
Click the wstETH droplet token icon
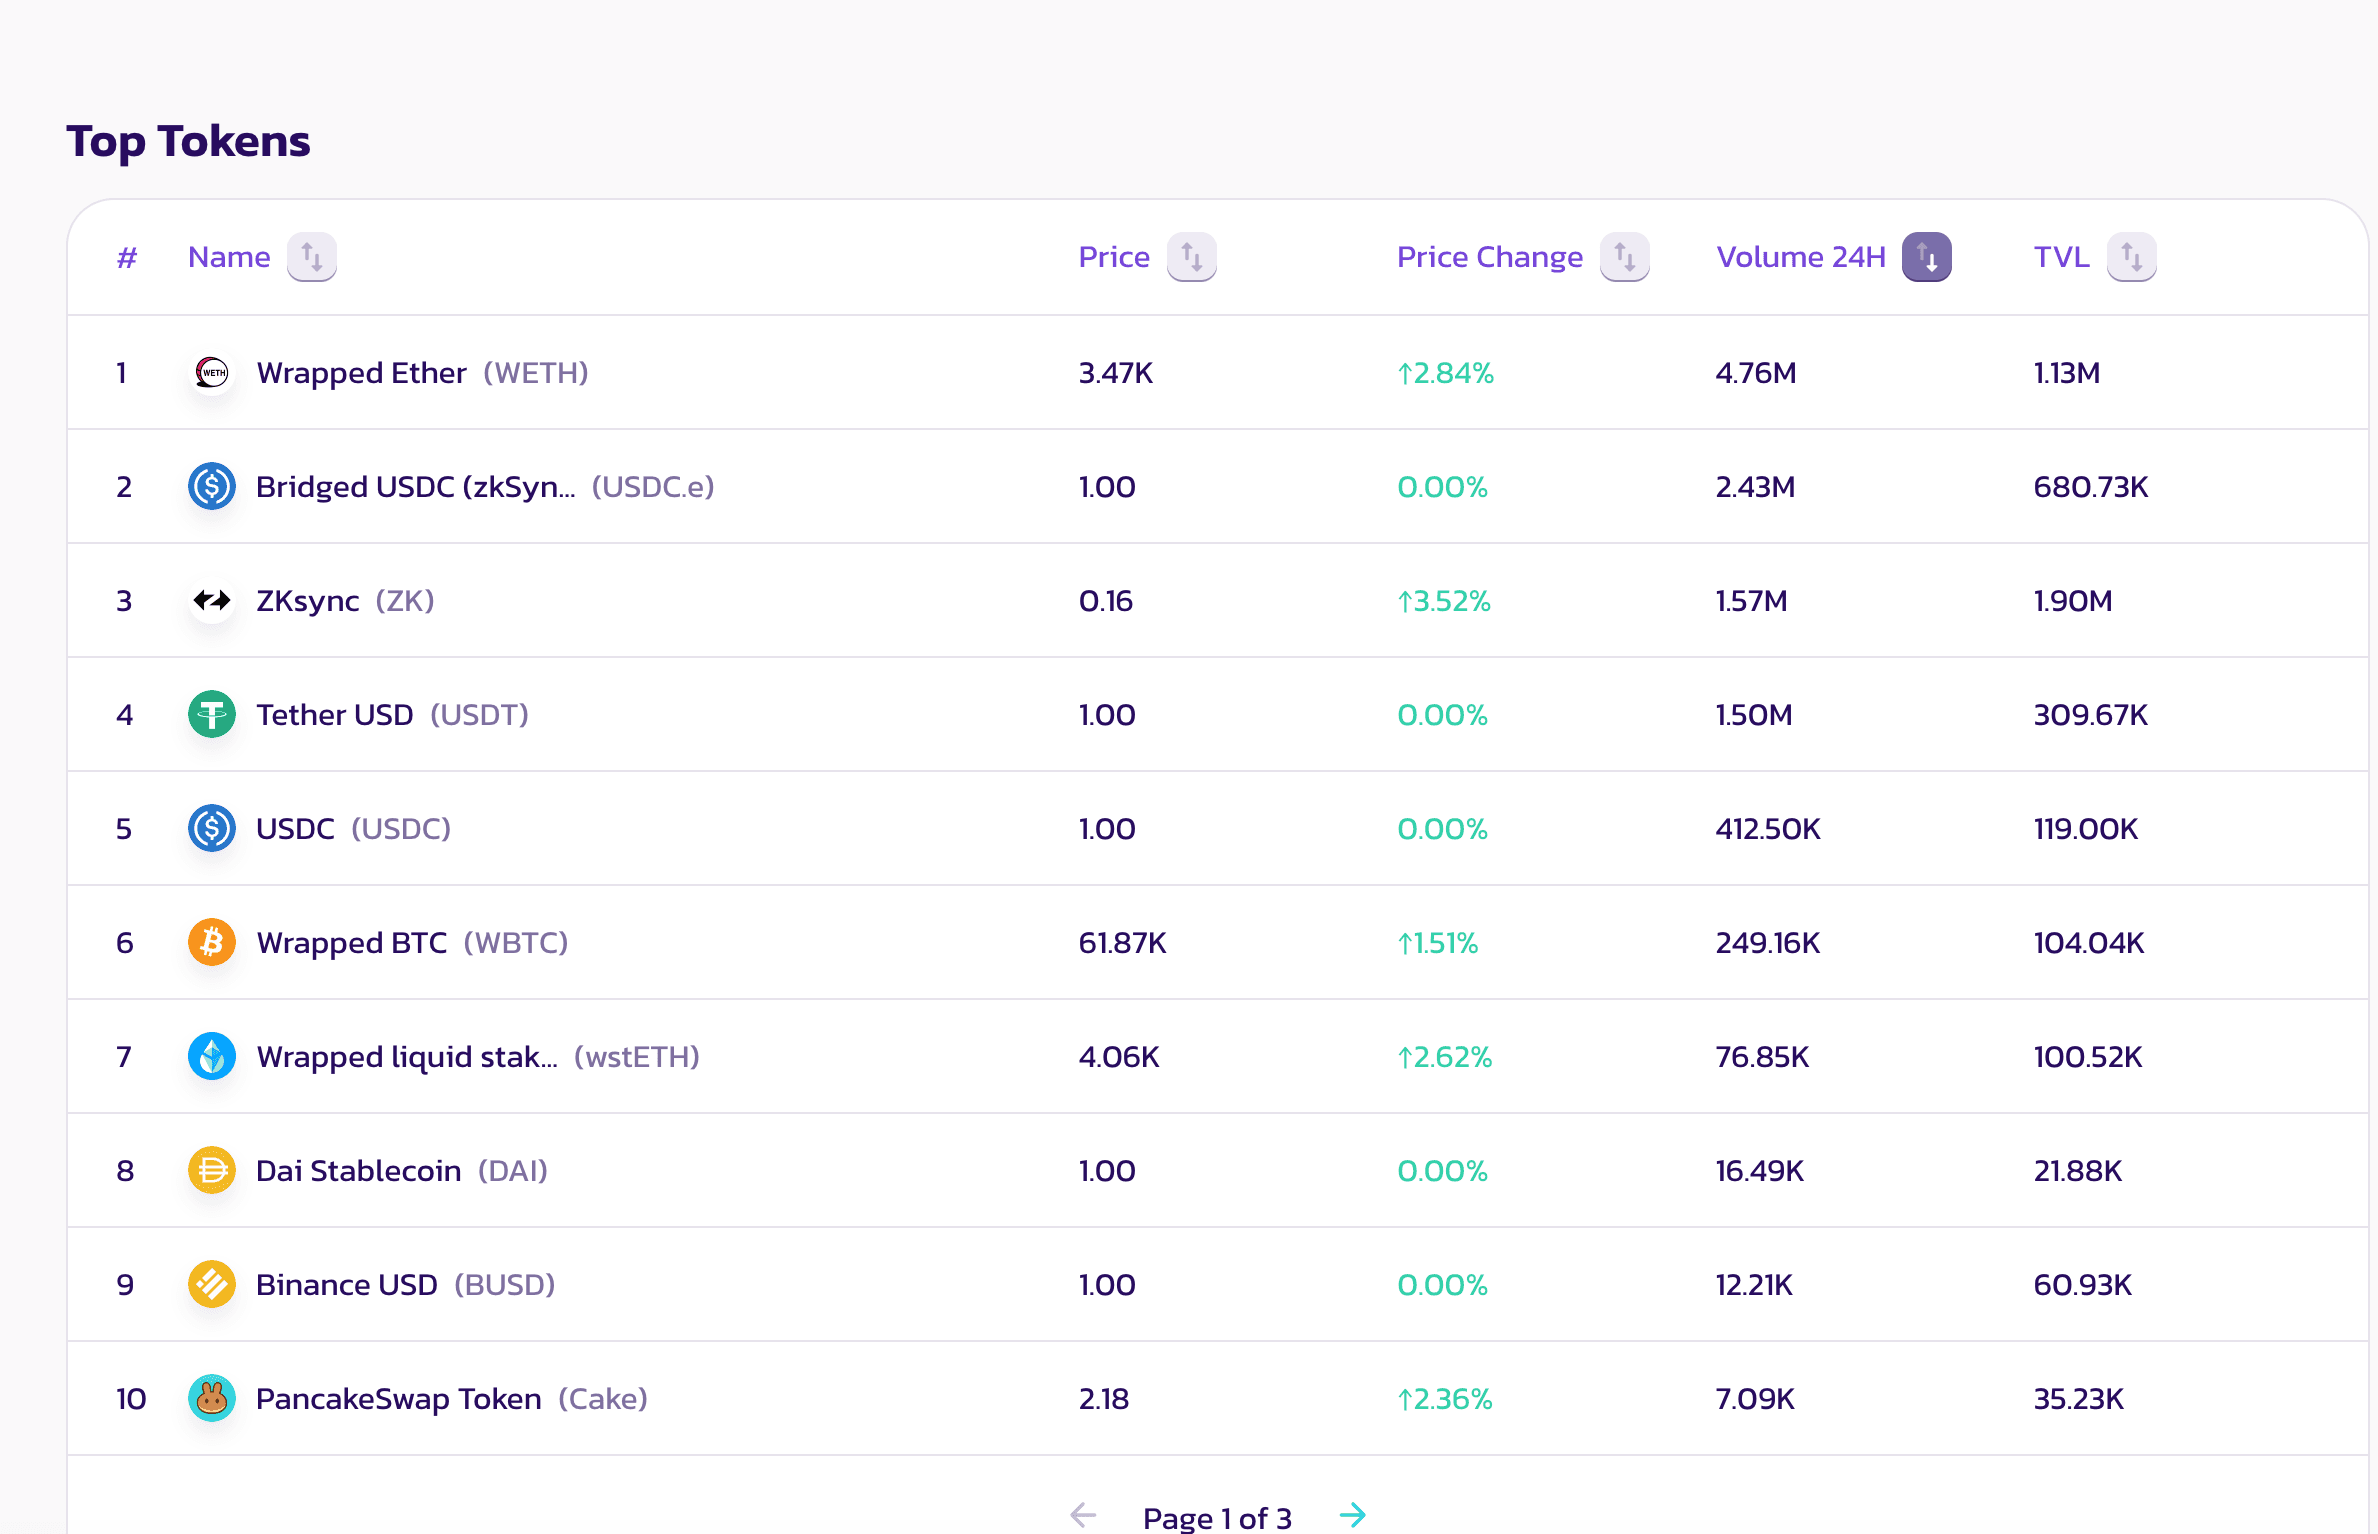[212, 1057]
